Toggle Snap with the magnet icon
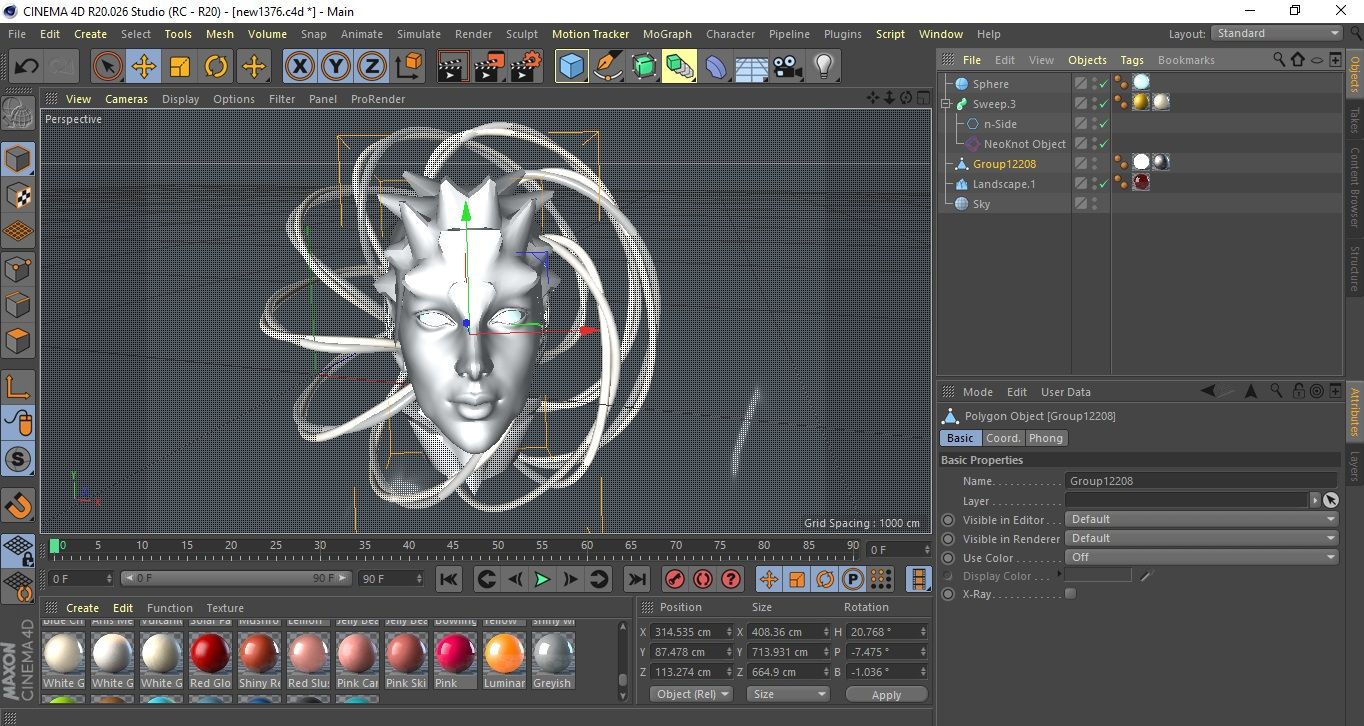The width and height of the screenshot is (1364, 726). (18, 506)
